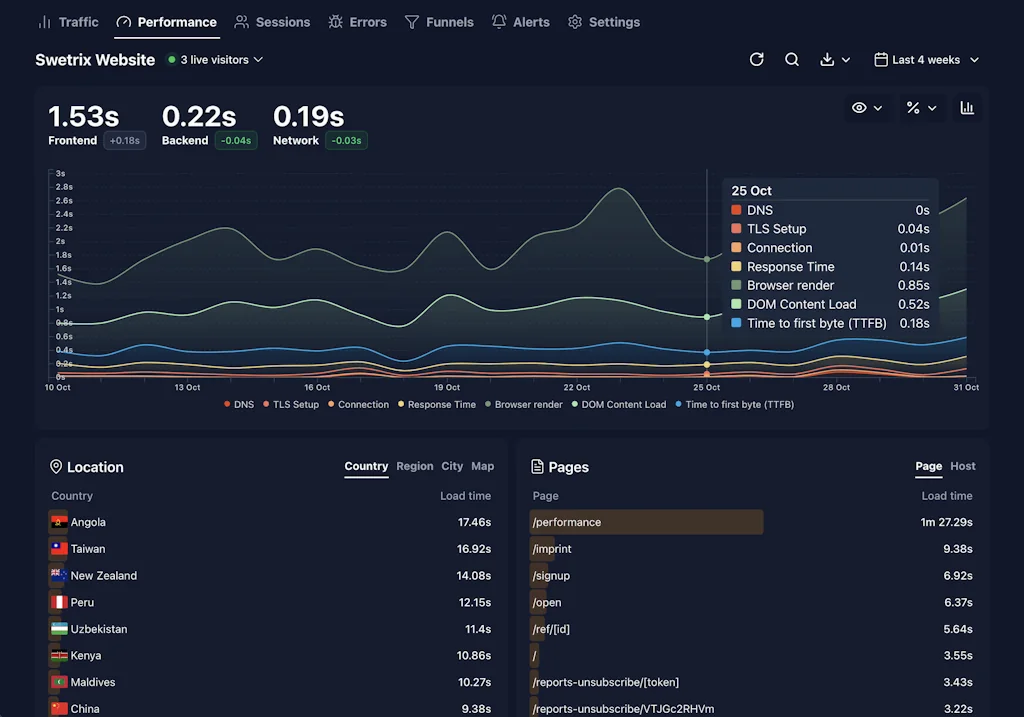Click the Funnels filter icon

[x=410, y=21]
